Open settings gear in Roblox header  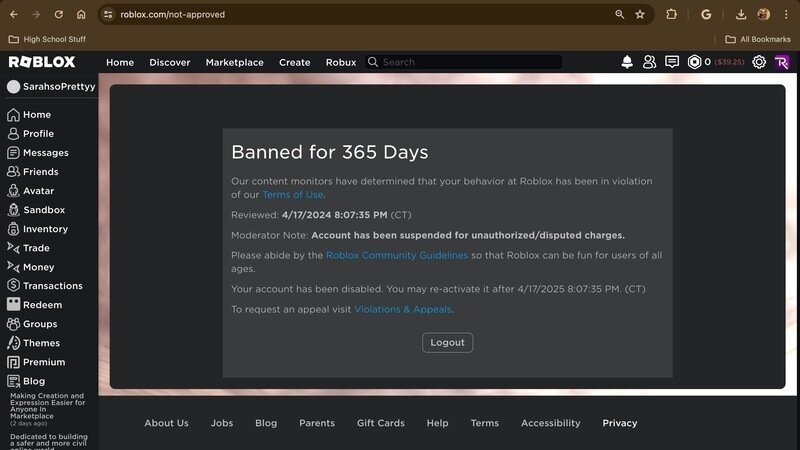(x=759, y=62)
